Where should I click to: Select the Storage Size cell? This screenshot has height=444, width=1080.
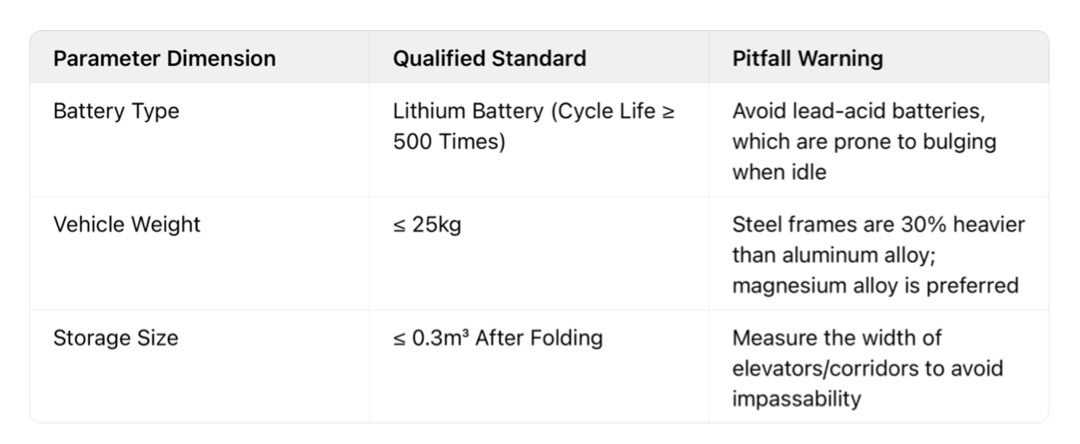[x=116, y=338]
